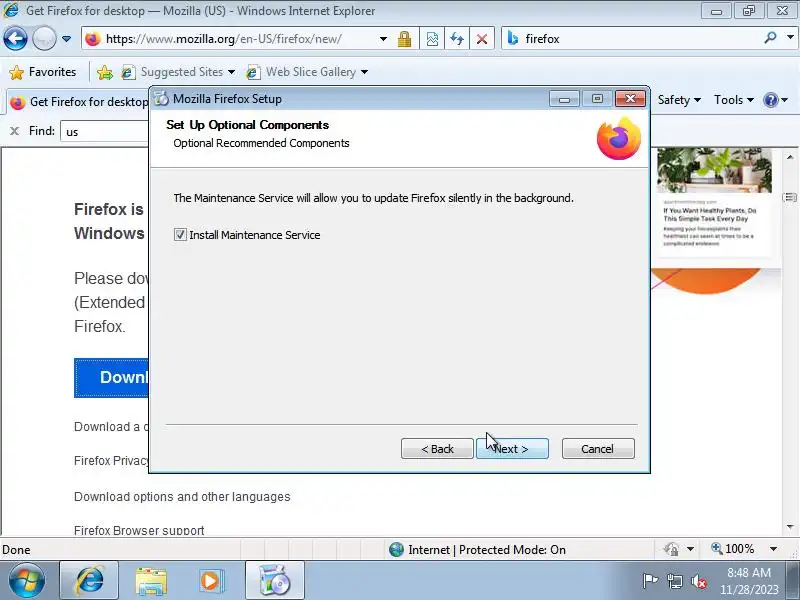The image size is (800, 600).
Task: Open the Tools menu
Action: tap(734, 100)
